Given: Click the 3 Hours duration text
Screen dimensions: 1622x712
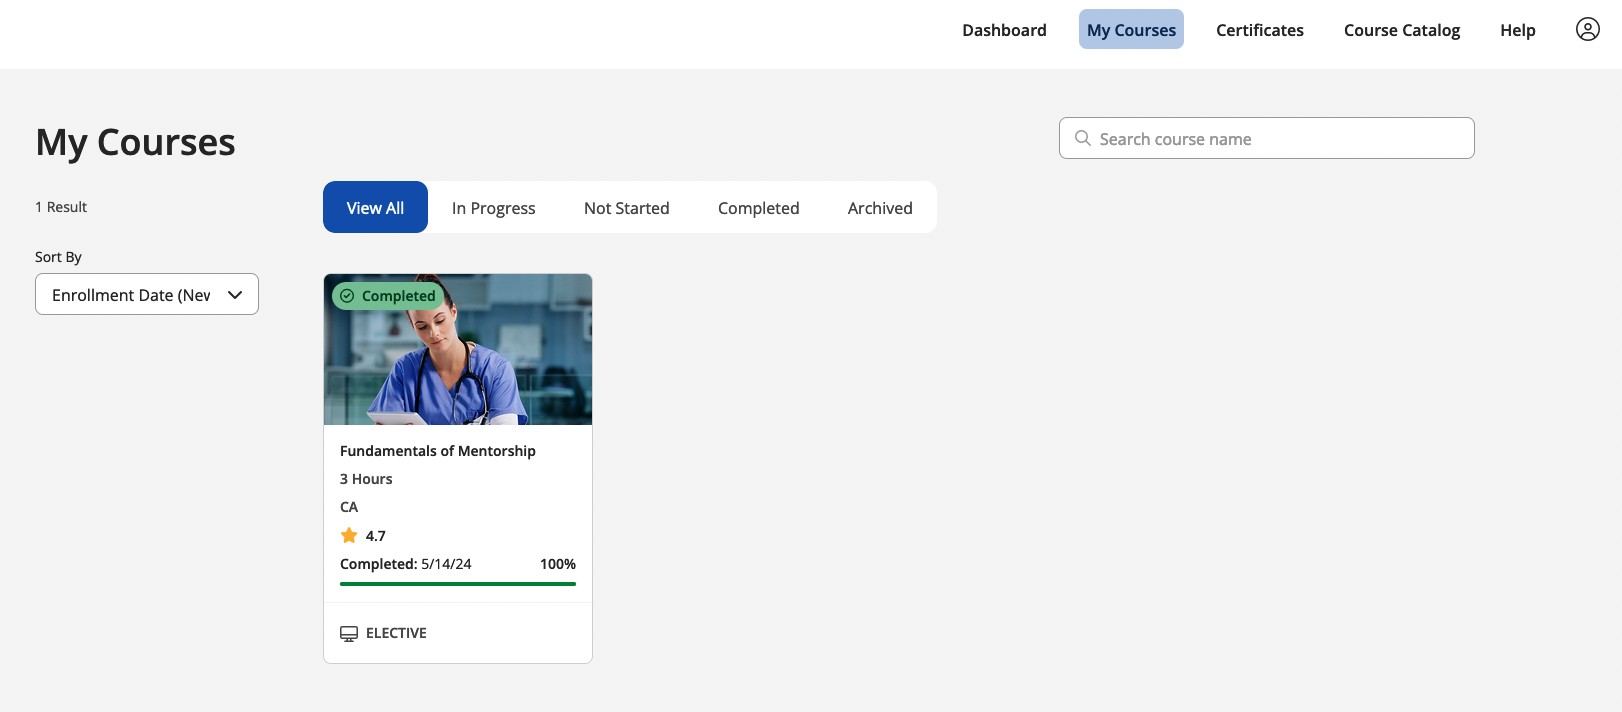Looking at the screenshot, I should (x=366, y=479).
